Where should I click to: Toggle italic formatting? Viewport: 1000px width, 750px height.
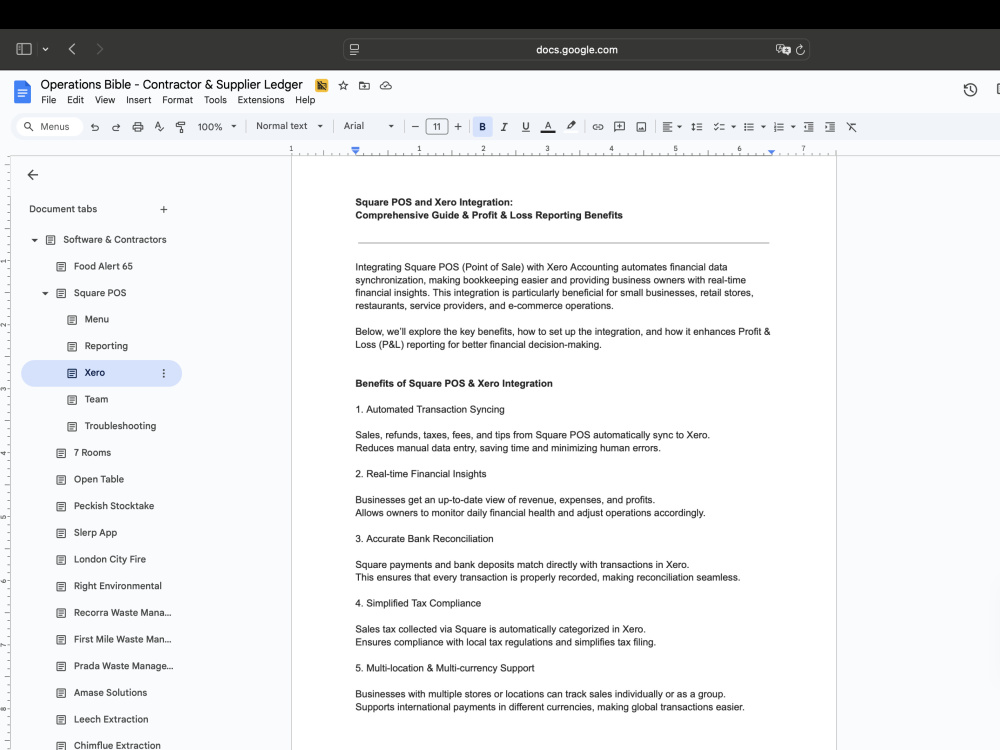504,127
